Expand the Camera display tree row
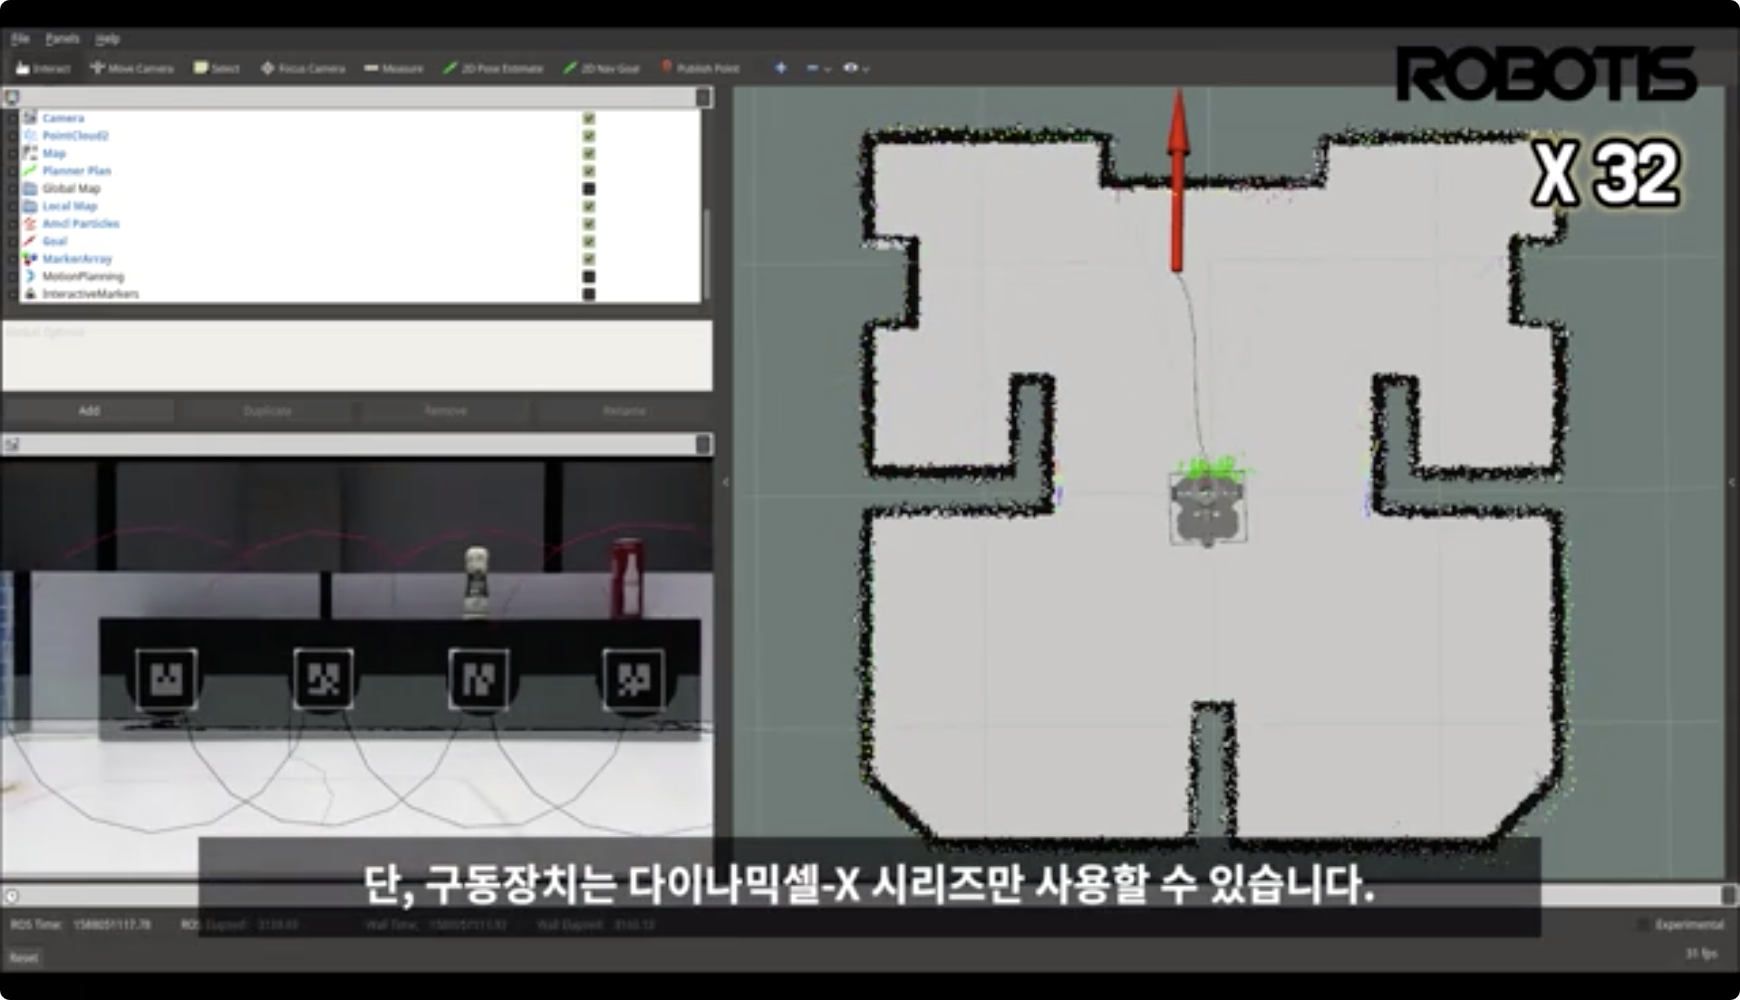 tap(13, 118)
